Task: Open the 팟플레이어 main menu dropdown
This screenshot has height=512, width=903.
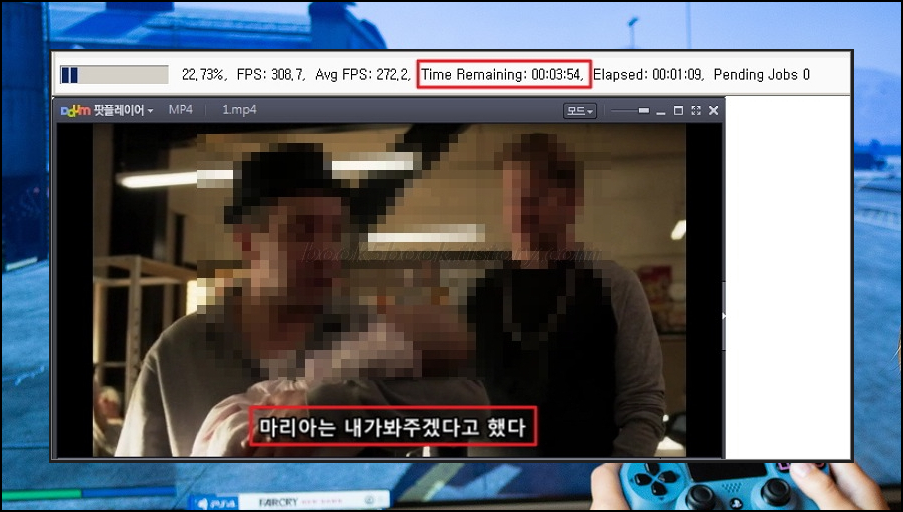Action: [107, 110]
